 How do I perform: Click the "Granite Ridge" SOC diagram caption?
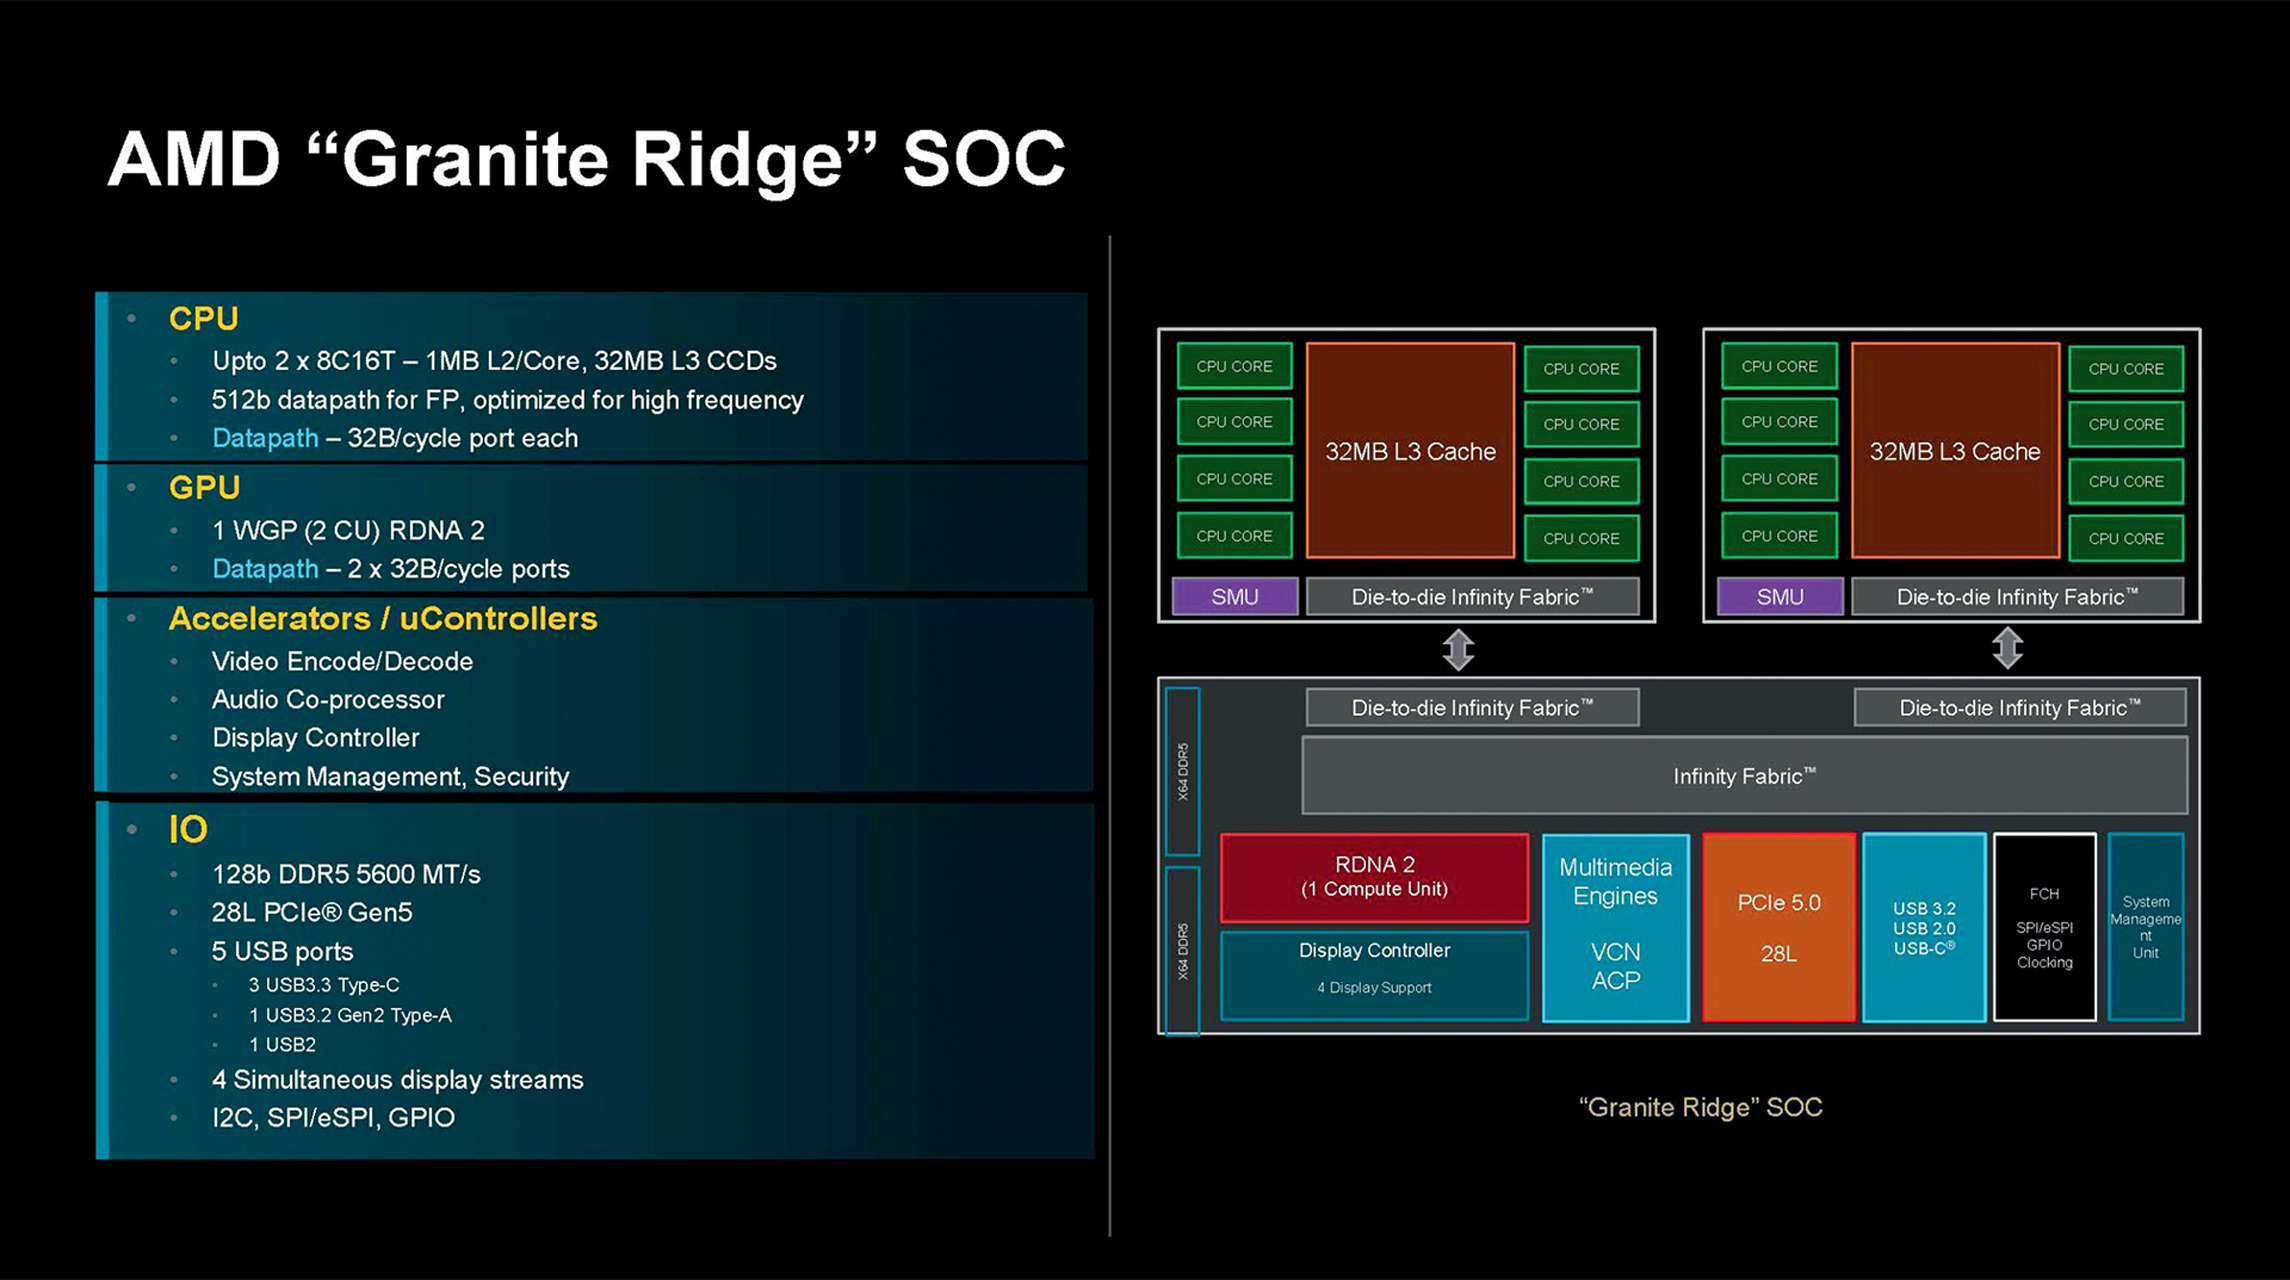[x=1700, y=1107]
